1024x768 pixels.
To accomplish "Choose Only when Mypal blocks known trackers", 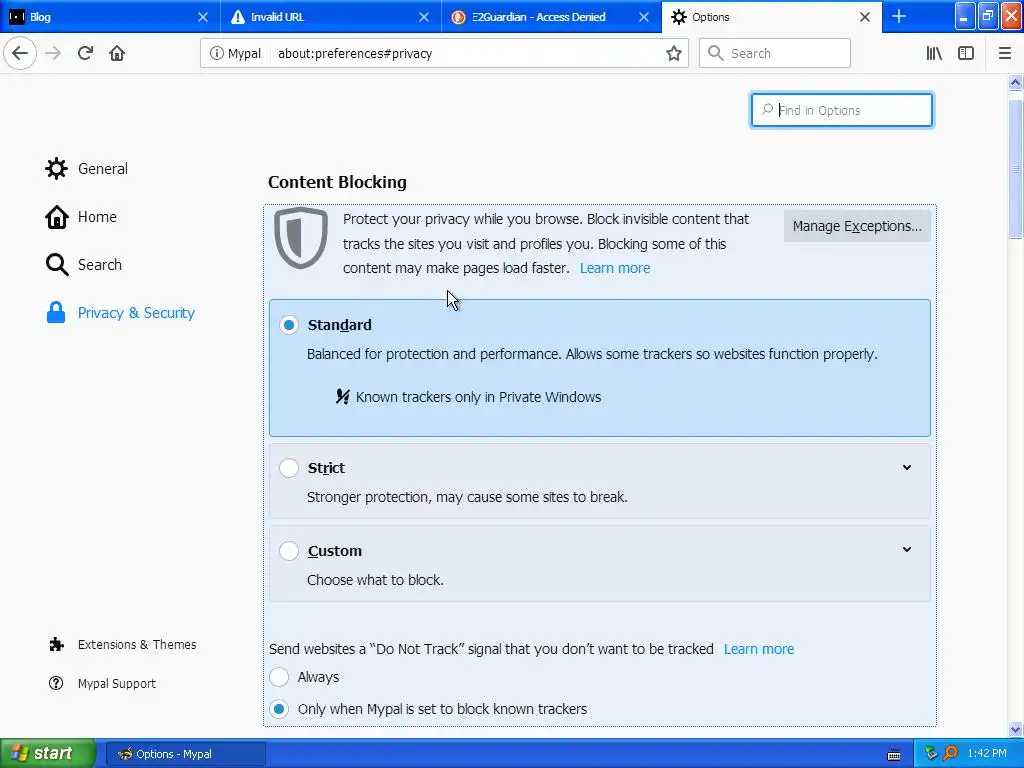I will [x=279, y=709].
